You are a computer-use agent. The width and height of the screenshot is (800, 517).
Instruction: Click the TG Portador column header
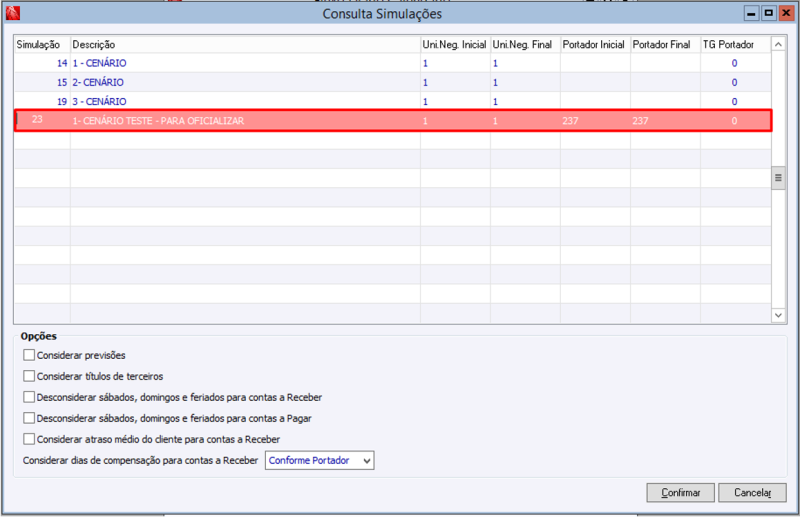[735, 44]
